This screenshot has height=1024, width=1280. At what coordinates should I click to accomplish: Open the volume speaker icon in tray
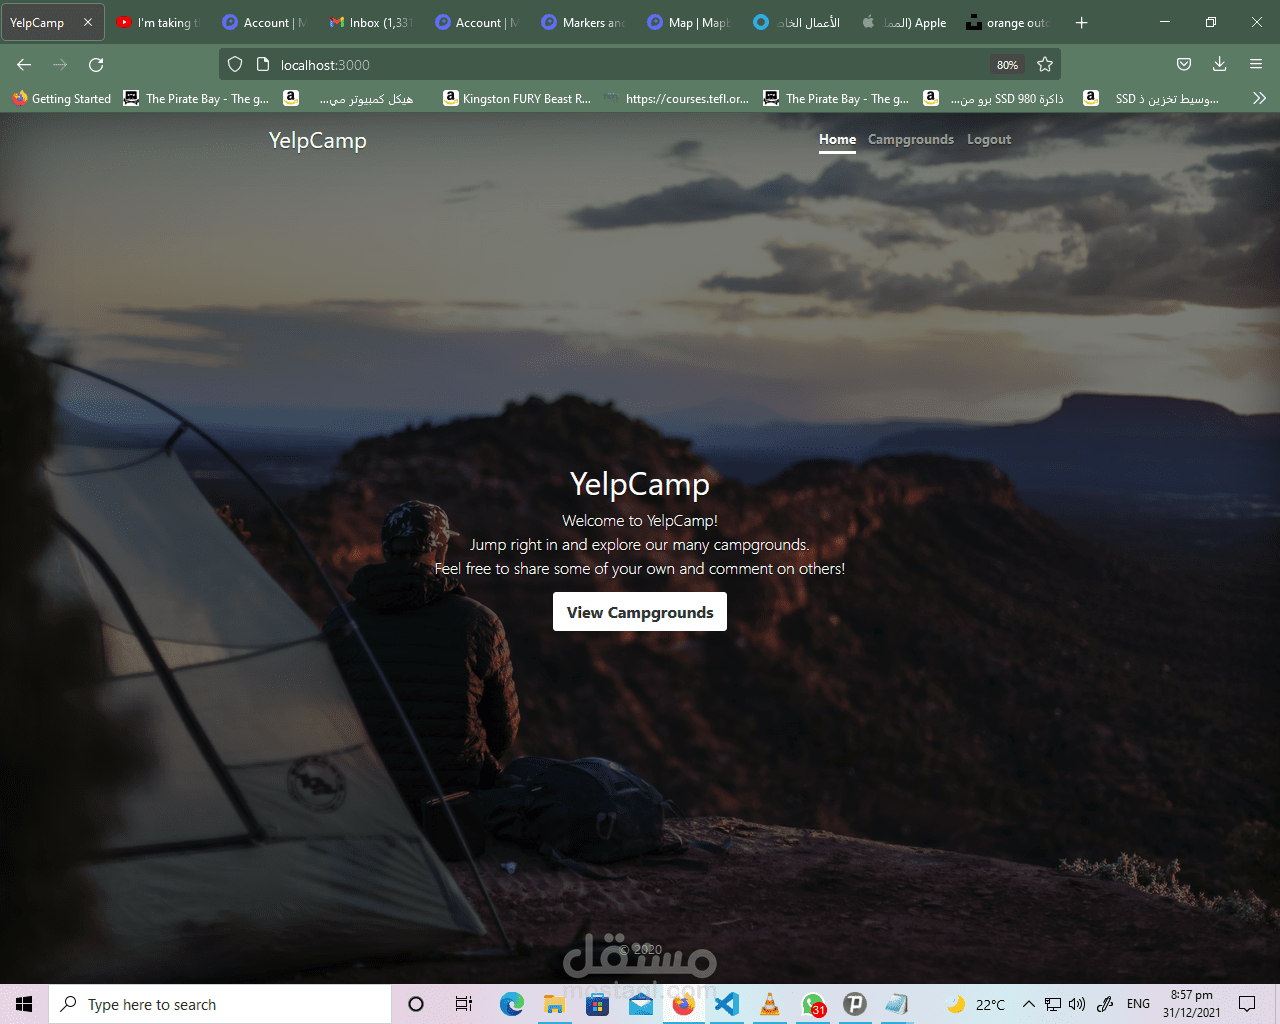pyautogui.click(x=1077, y=1004)
